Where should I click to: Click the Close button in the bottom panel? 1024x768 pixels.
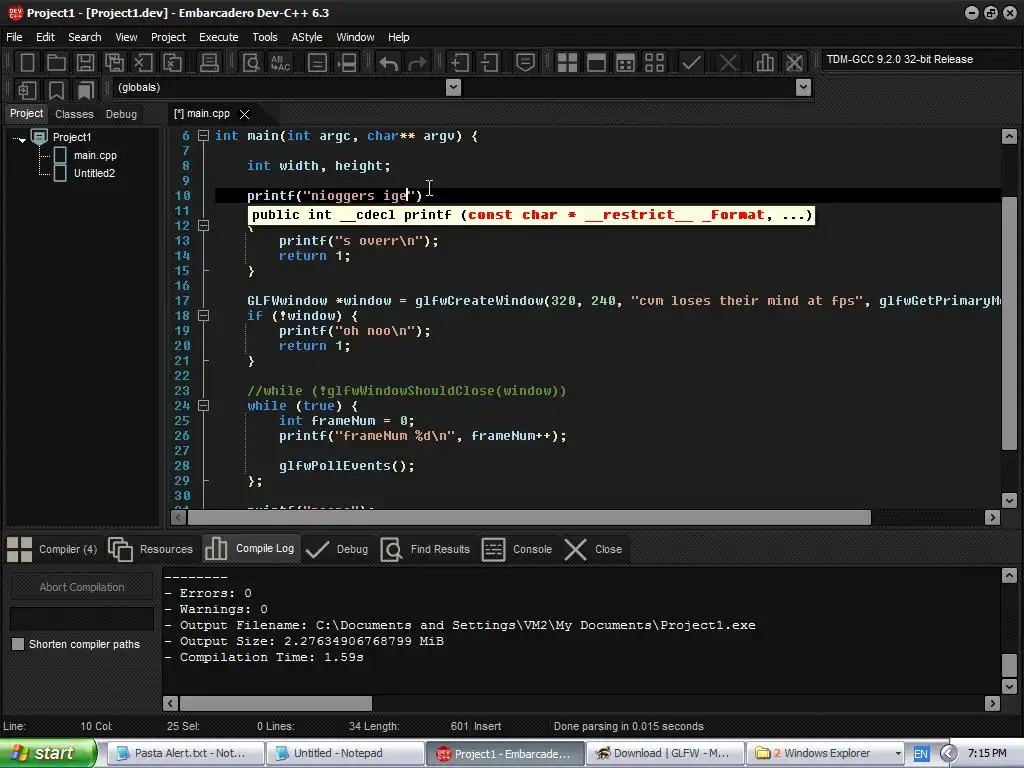[593, 549]
